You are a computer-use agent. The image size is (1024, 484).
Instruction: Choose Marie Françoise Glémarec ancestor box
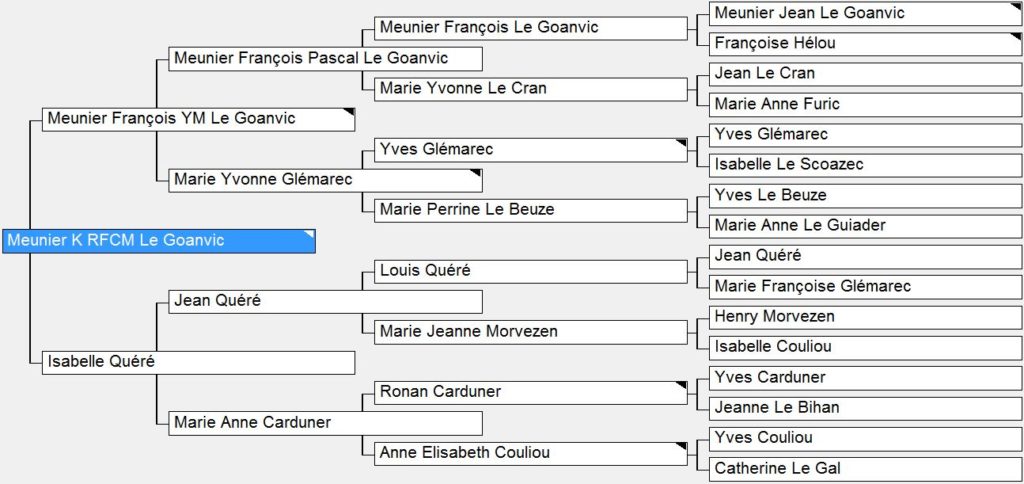[866, 287]
